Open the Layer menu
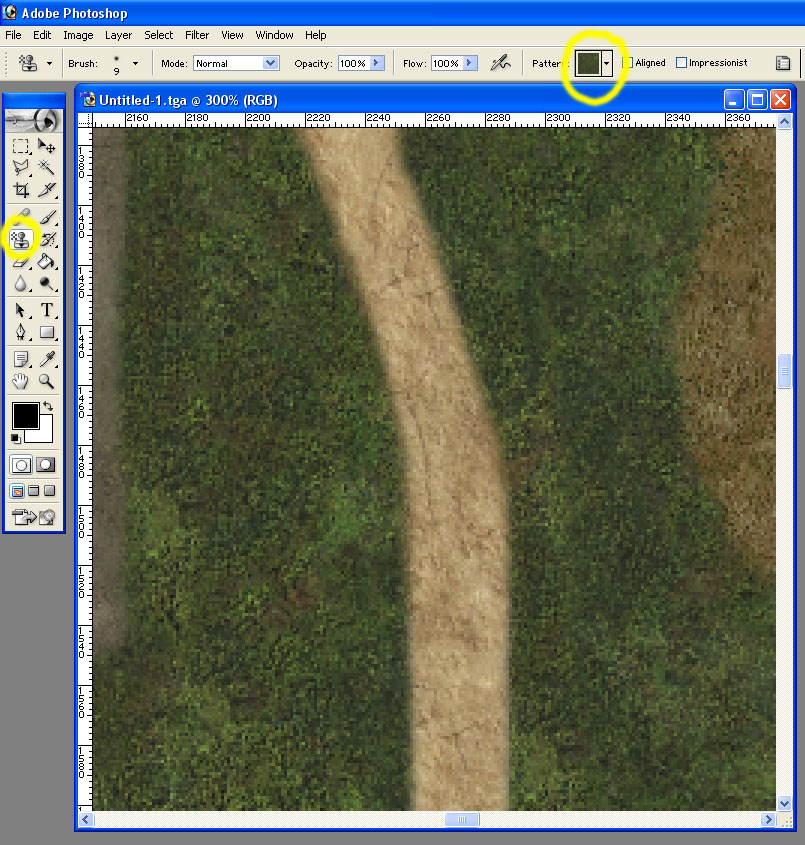 point(119,35)
